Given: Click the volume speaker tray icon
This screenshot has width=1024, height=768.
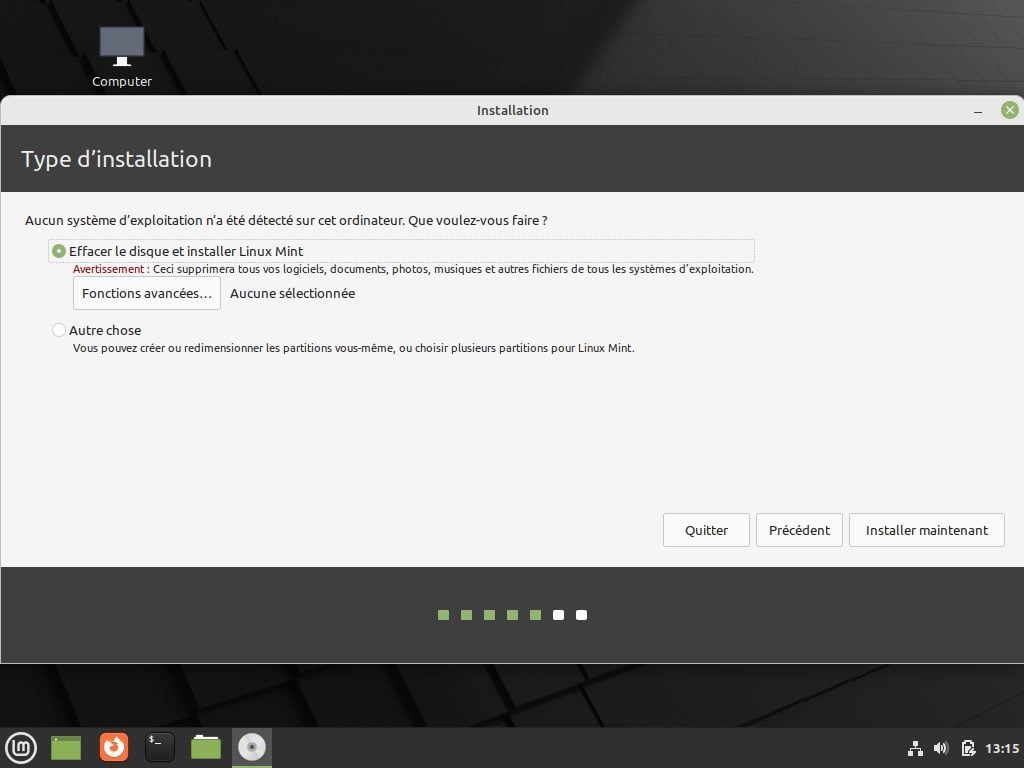Looking at the screenshot, I should point(941,748).
